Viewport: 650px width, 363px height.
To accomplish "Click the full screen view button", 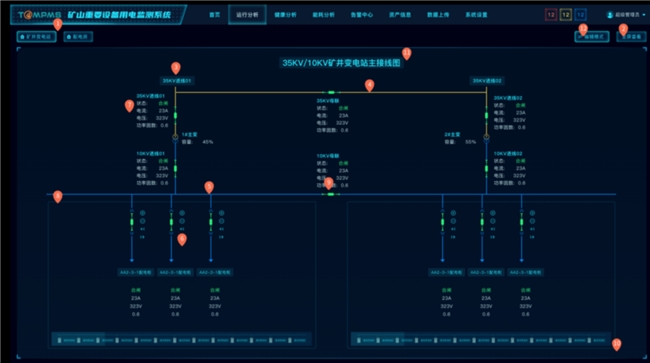I will [x=631, y=37].
